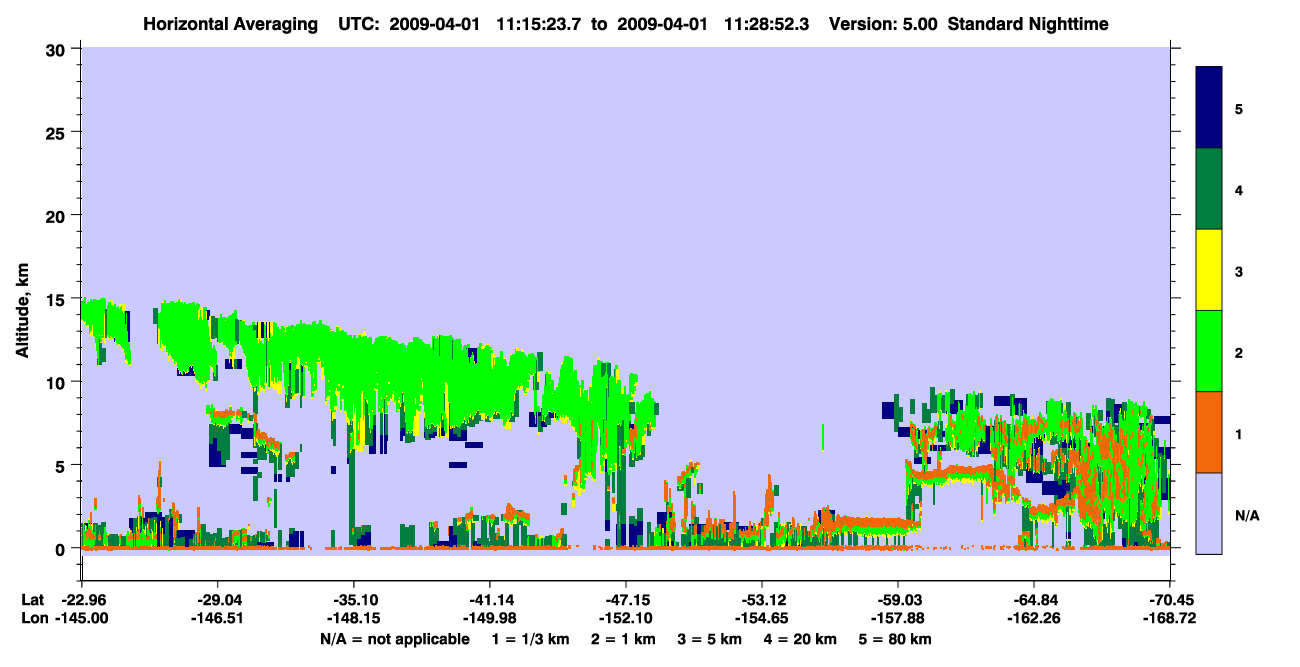
Task: Click latitude value -41.14
Action: pos(489,600)
